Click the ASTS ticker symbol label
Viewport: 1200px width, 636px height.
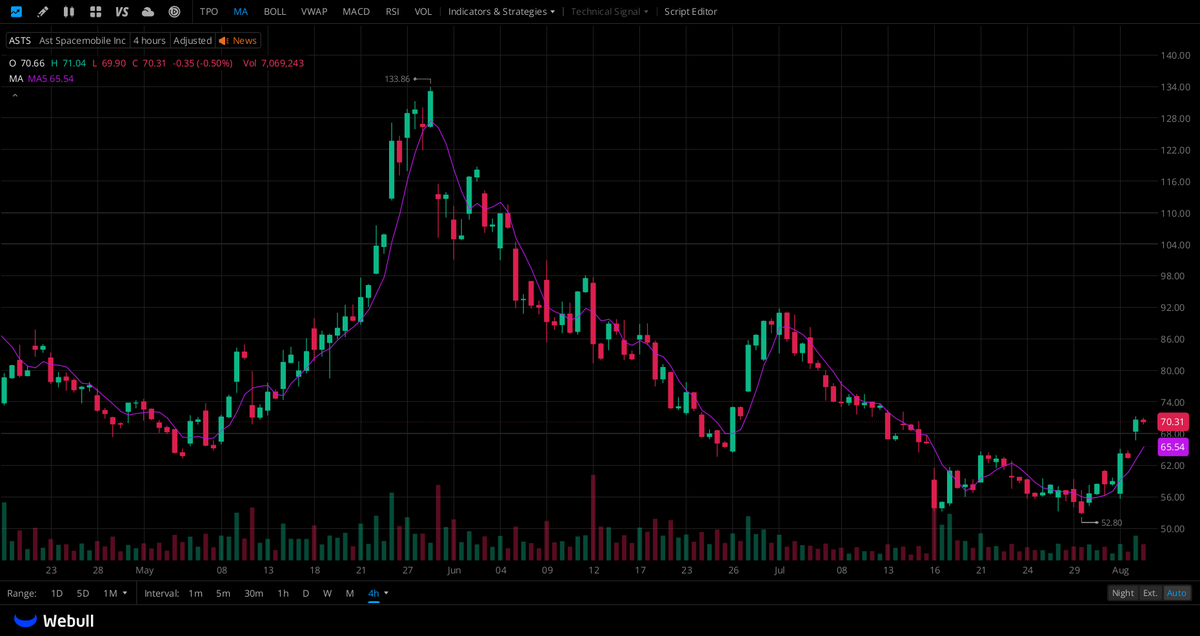(20, 41)
